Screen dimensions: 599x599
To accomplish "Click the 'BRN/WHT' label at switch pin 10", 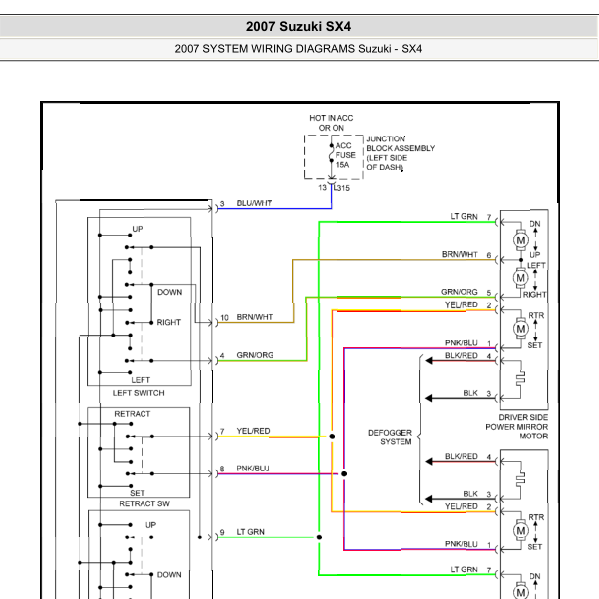I will click(x=255, y=317).
